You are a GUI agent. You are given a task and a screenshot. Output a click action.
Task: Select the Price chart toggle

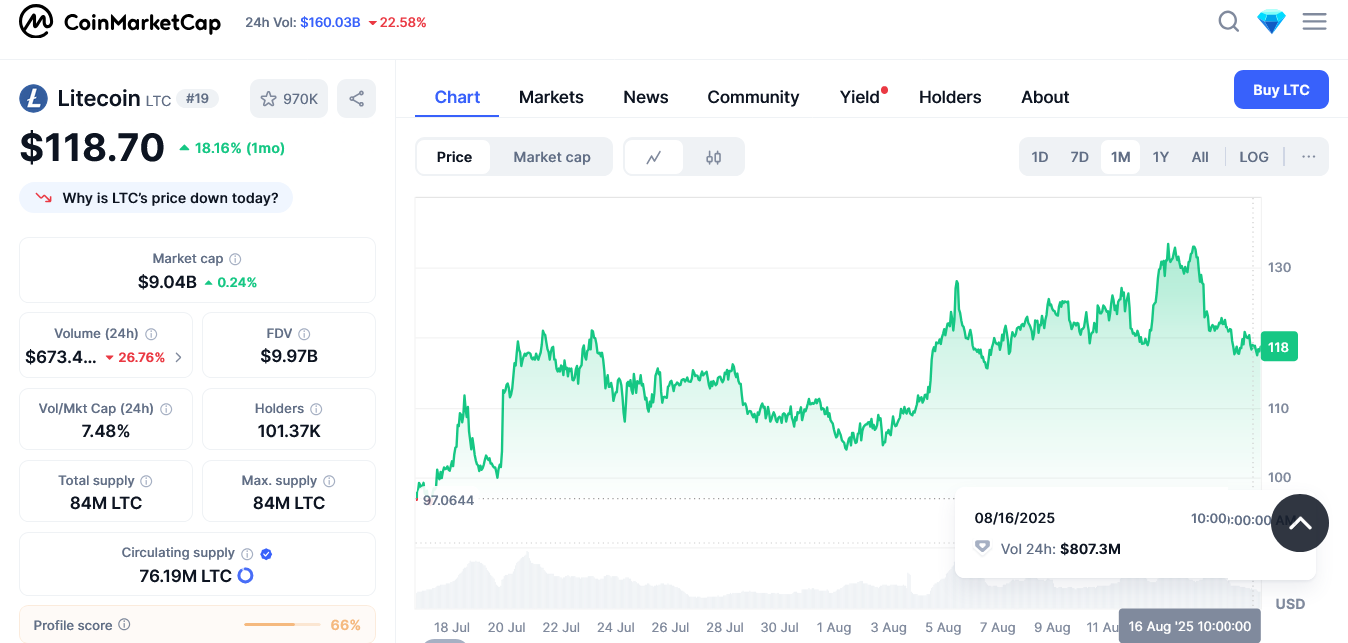454,157
